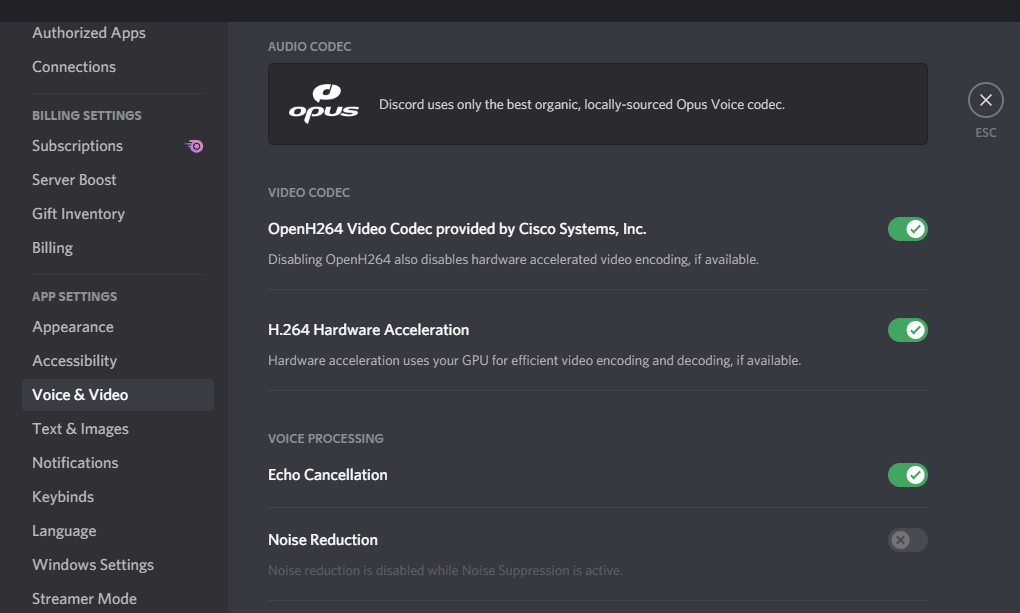Open the Notifications settings
The width and height of the screenshot is (1020, 613).
coord(75,462)
